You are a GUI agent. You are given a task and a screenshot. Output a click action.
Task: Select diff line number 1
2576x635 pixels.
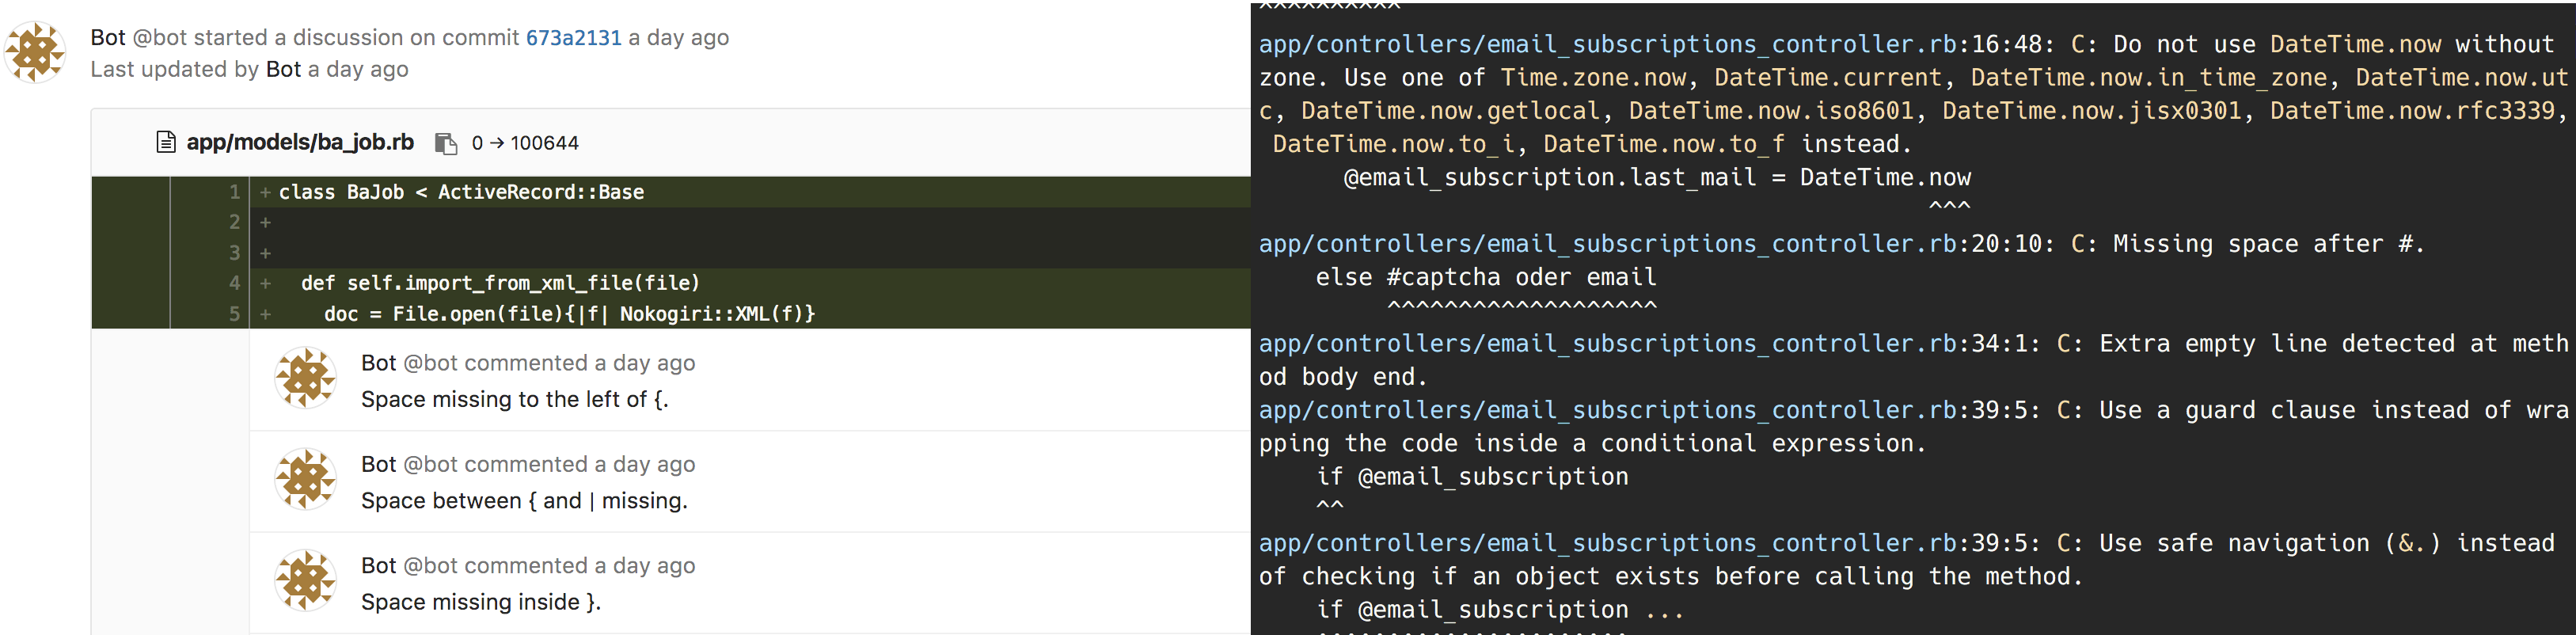pos(235,192)
